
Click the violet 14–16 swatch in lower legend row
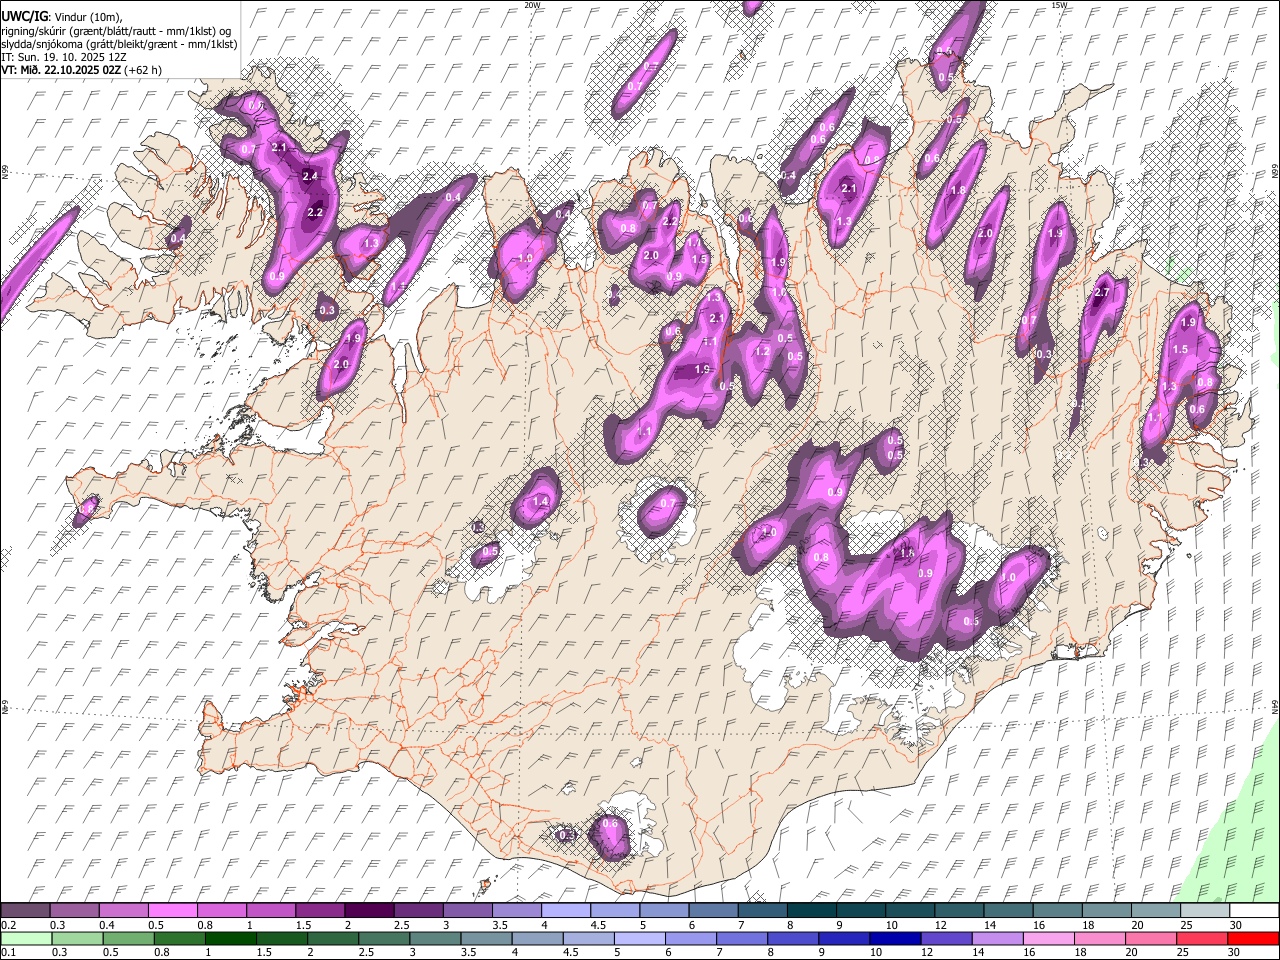tap(996, 939)
